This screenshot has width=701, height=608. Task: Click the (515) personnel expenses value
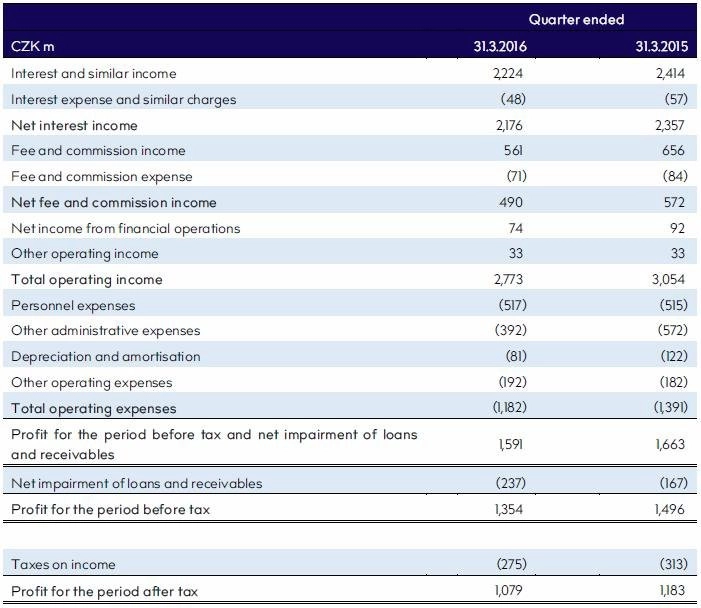(x=674, y=305)
